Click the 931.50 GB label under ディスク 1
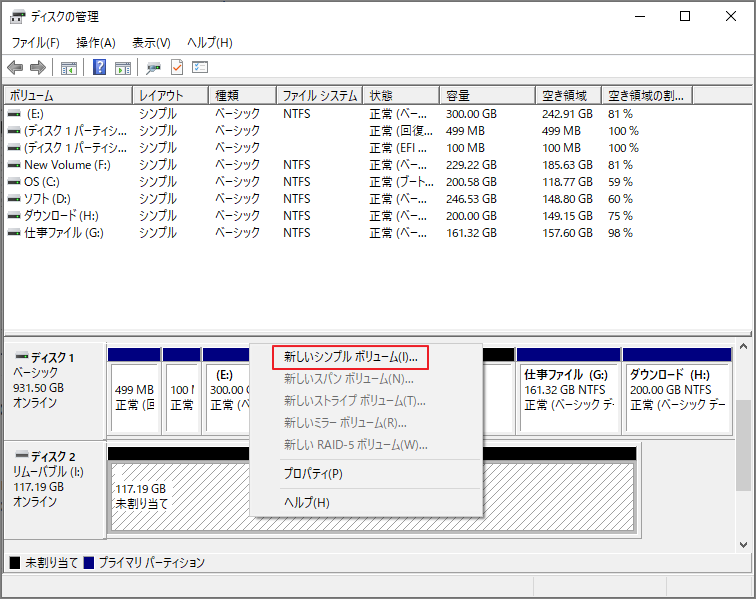The height and width of the screenshot is (599, 756). coord(39,388)
